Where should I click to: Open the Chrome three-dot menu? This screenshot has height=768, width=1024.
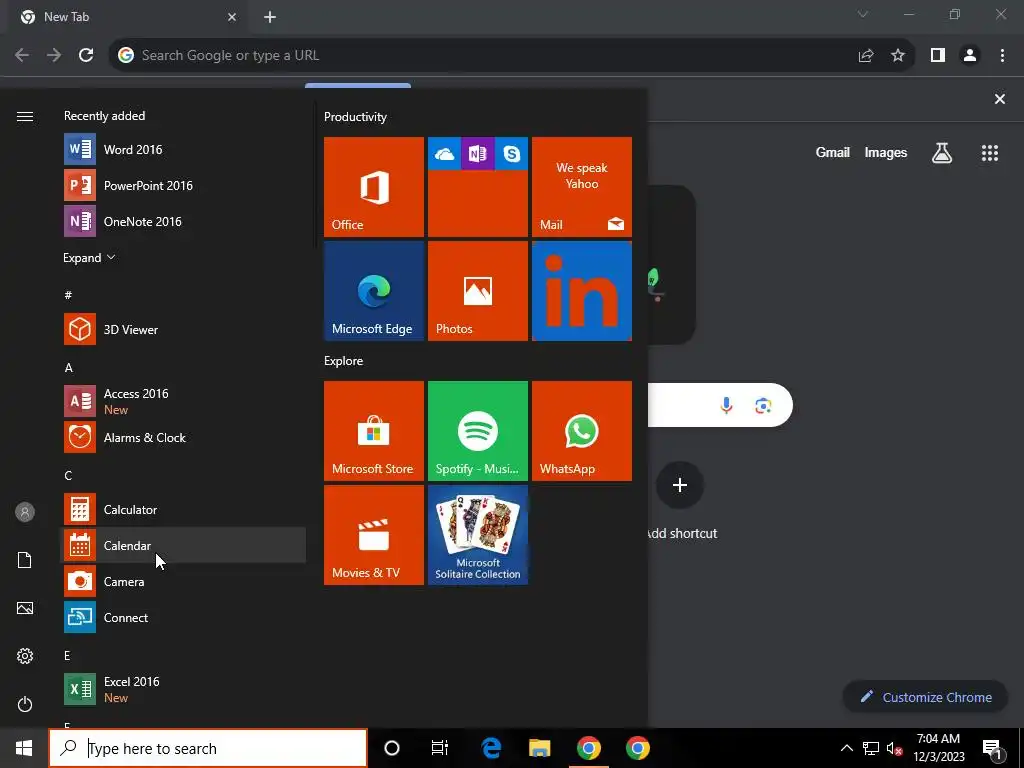(1002, 56)
